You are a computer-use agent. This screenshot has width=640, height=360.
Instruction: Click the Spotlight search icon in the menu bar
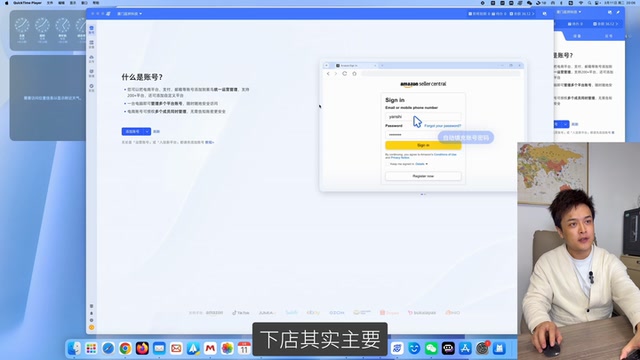(x=589, y=3)
